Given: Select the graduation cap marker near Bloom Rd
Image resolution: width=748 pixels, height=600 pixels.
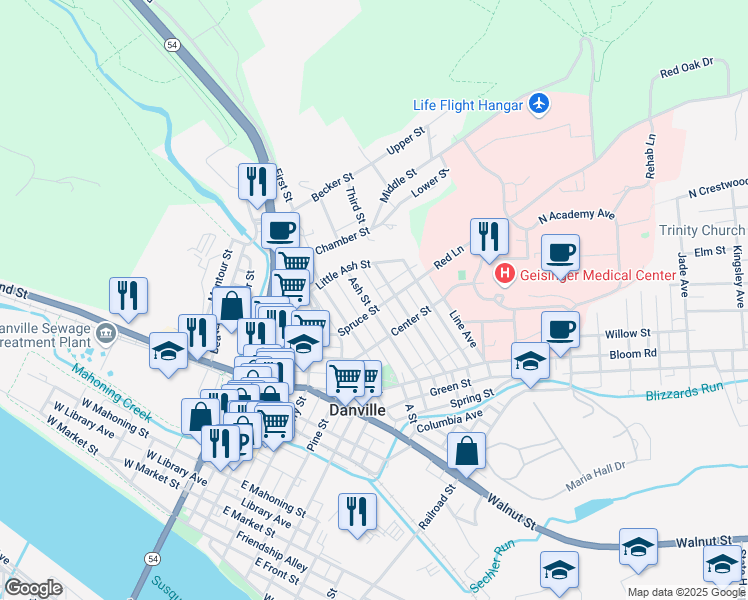Looking at the screenshot, I should [530, 363].
